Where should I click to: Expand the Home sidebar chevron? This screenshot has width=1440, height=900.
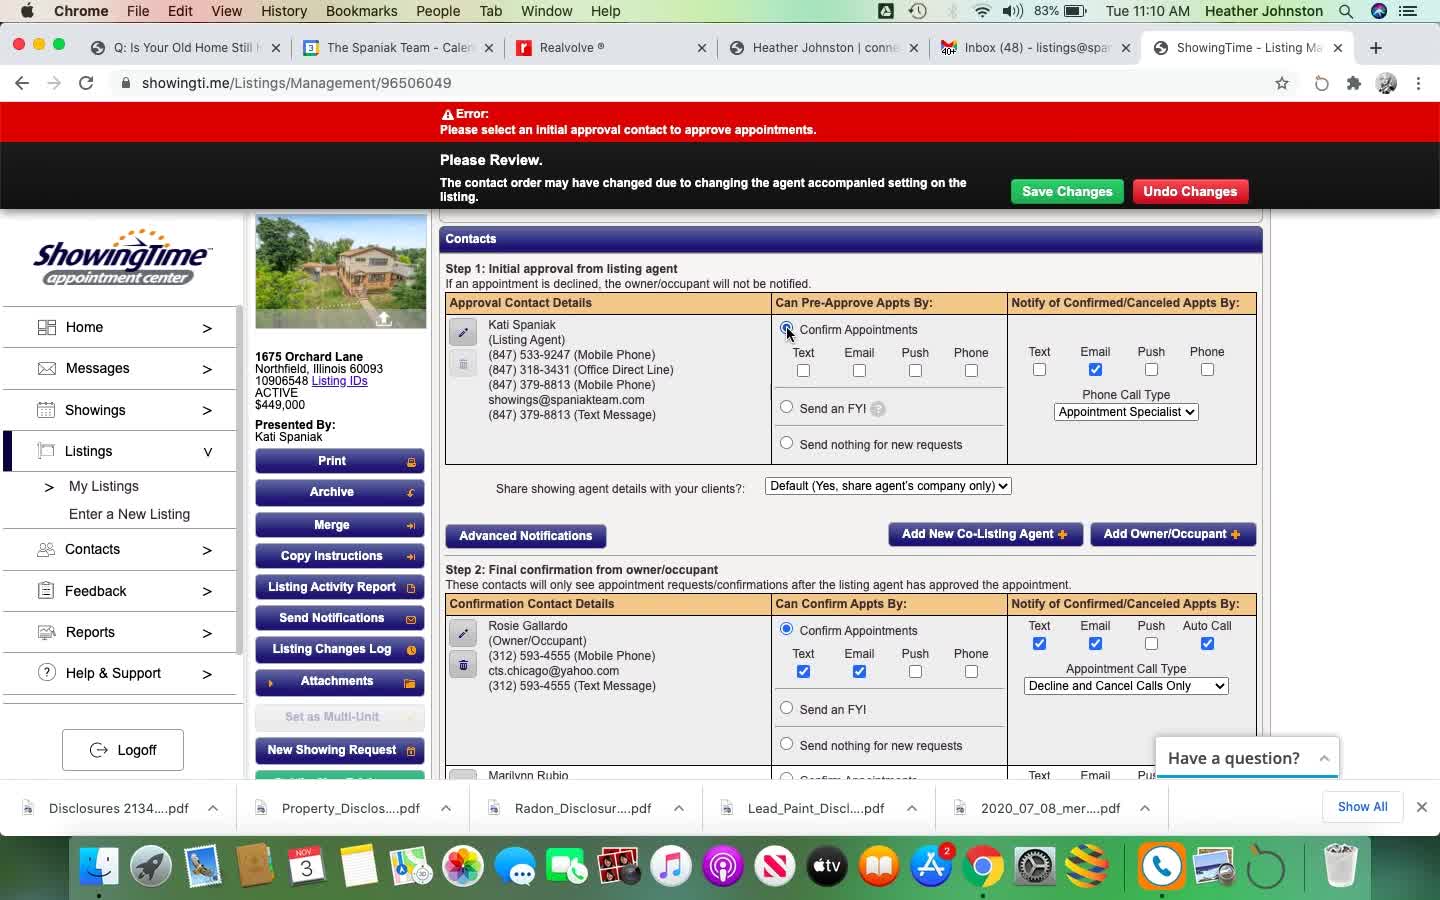pyautogui.click(x=207, y=328)
